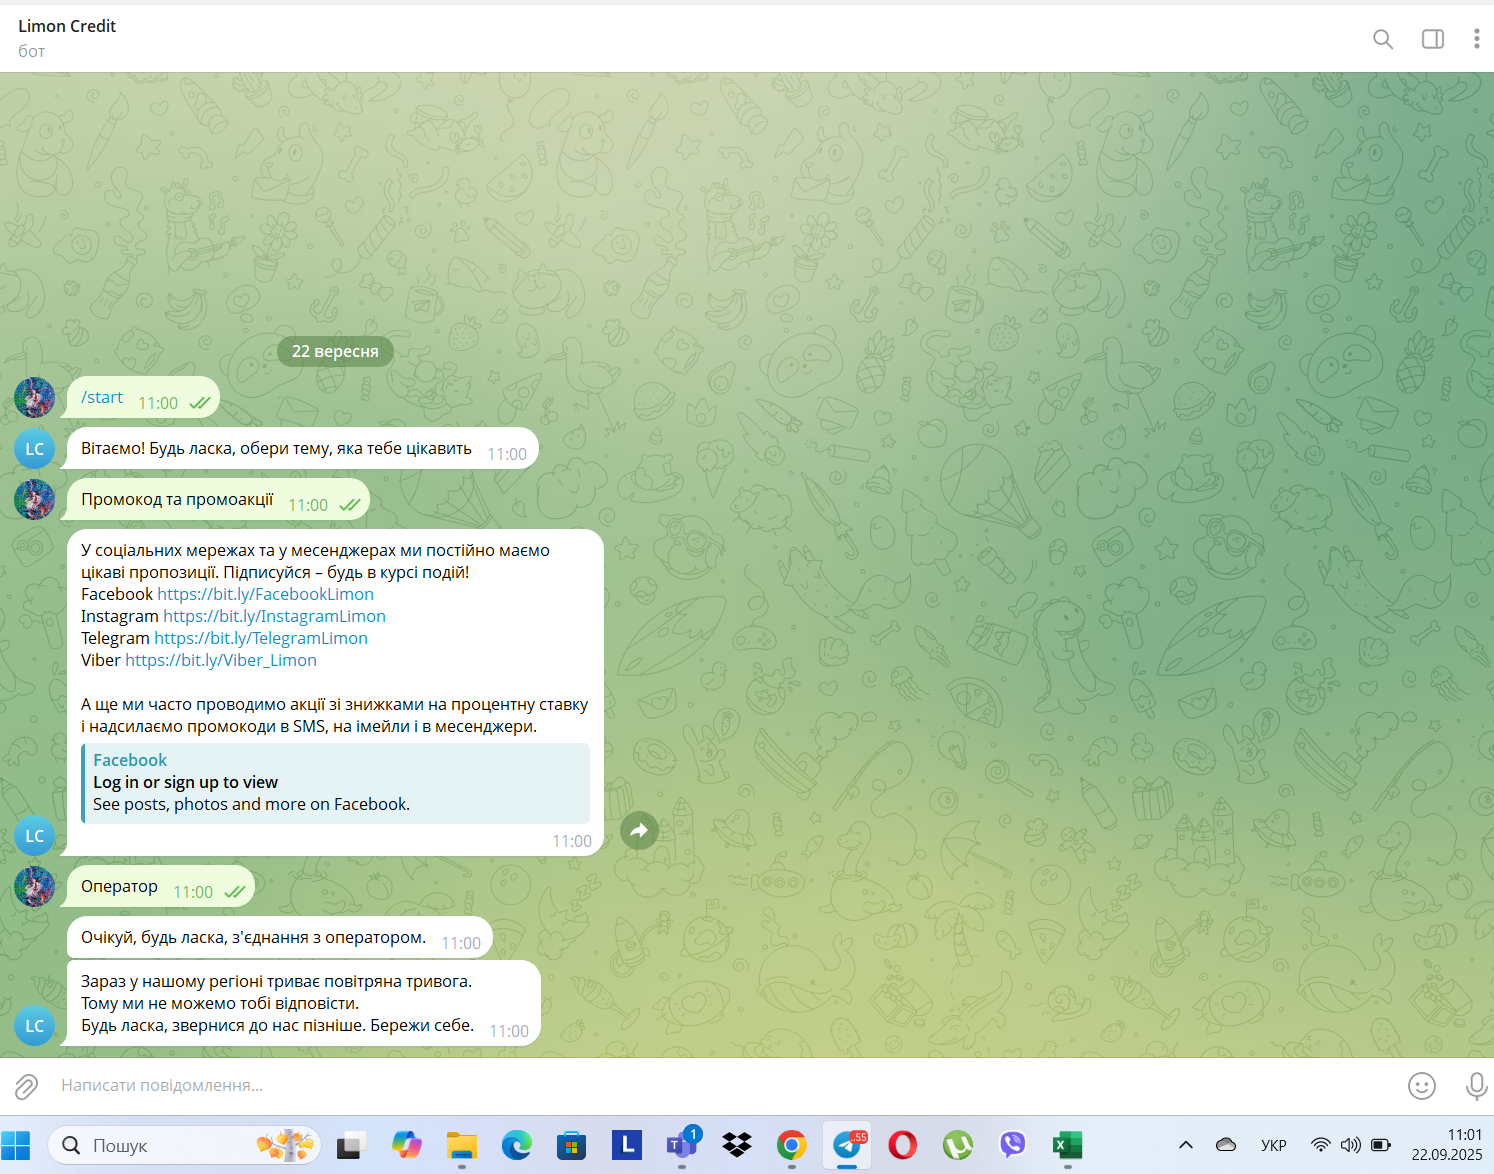Open the clock showing 11:01 22.09.2025
The image size is (1494, 1174).
(1447, 1146)
